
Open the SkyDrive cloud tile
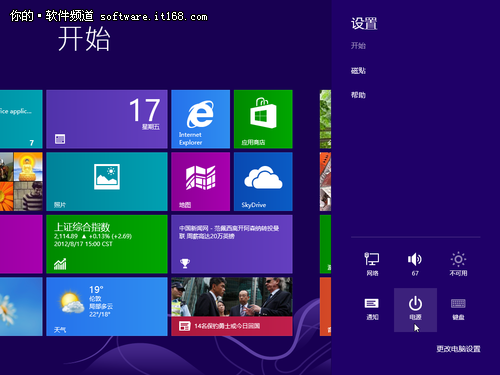[x=263, y=182]
